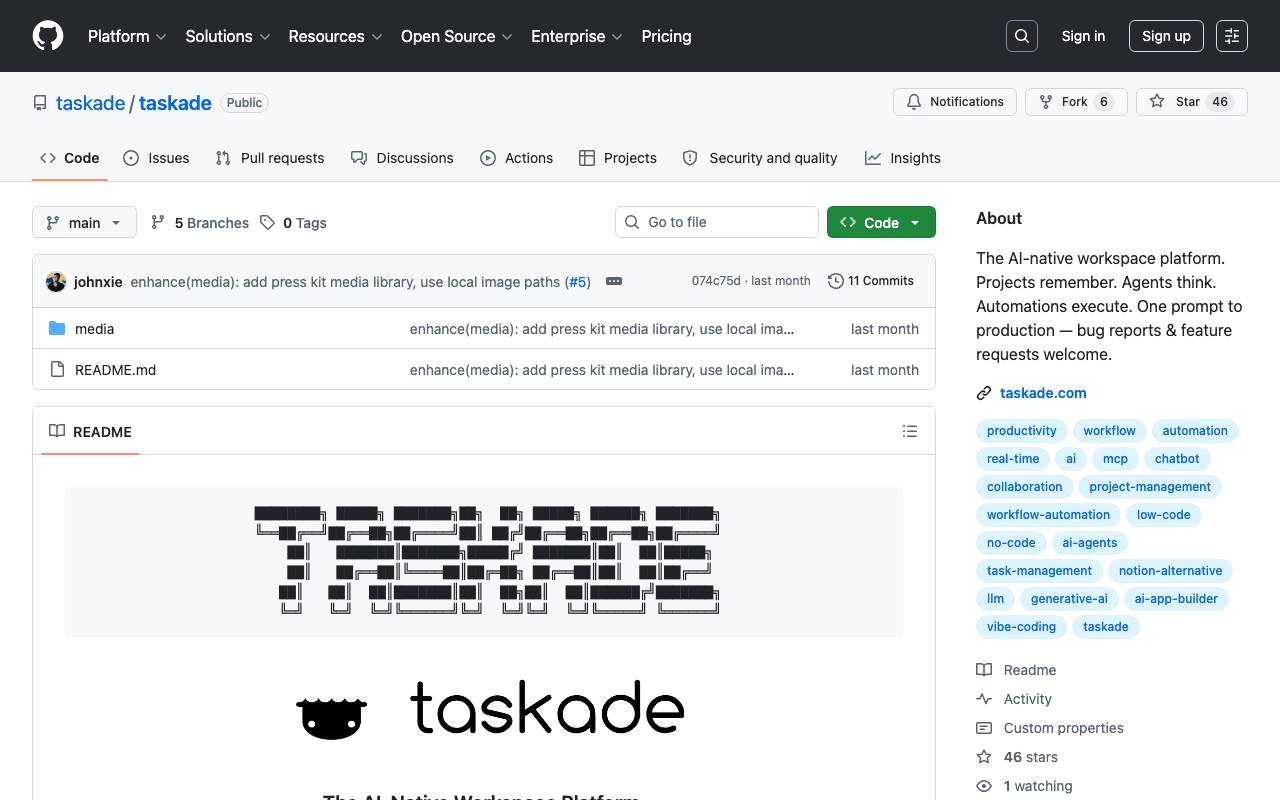Image resolution: width=1280 pixels, height=800 pixels.
Task: Click the eye icon beside 1 watching
Action: pyautogui.click(x=984, y=786)
